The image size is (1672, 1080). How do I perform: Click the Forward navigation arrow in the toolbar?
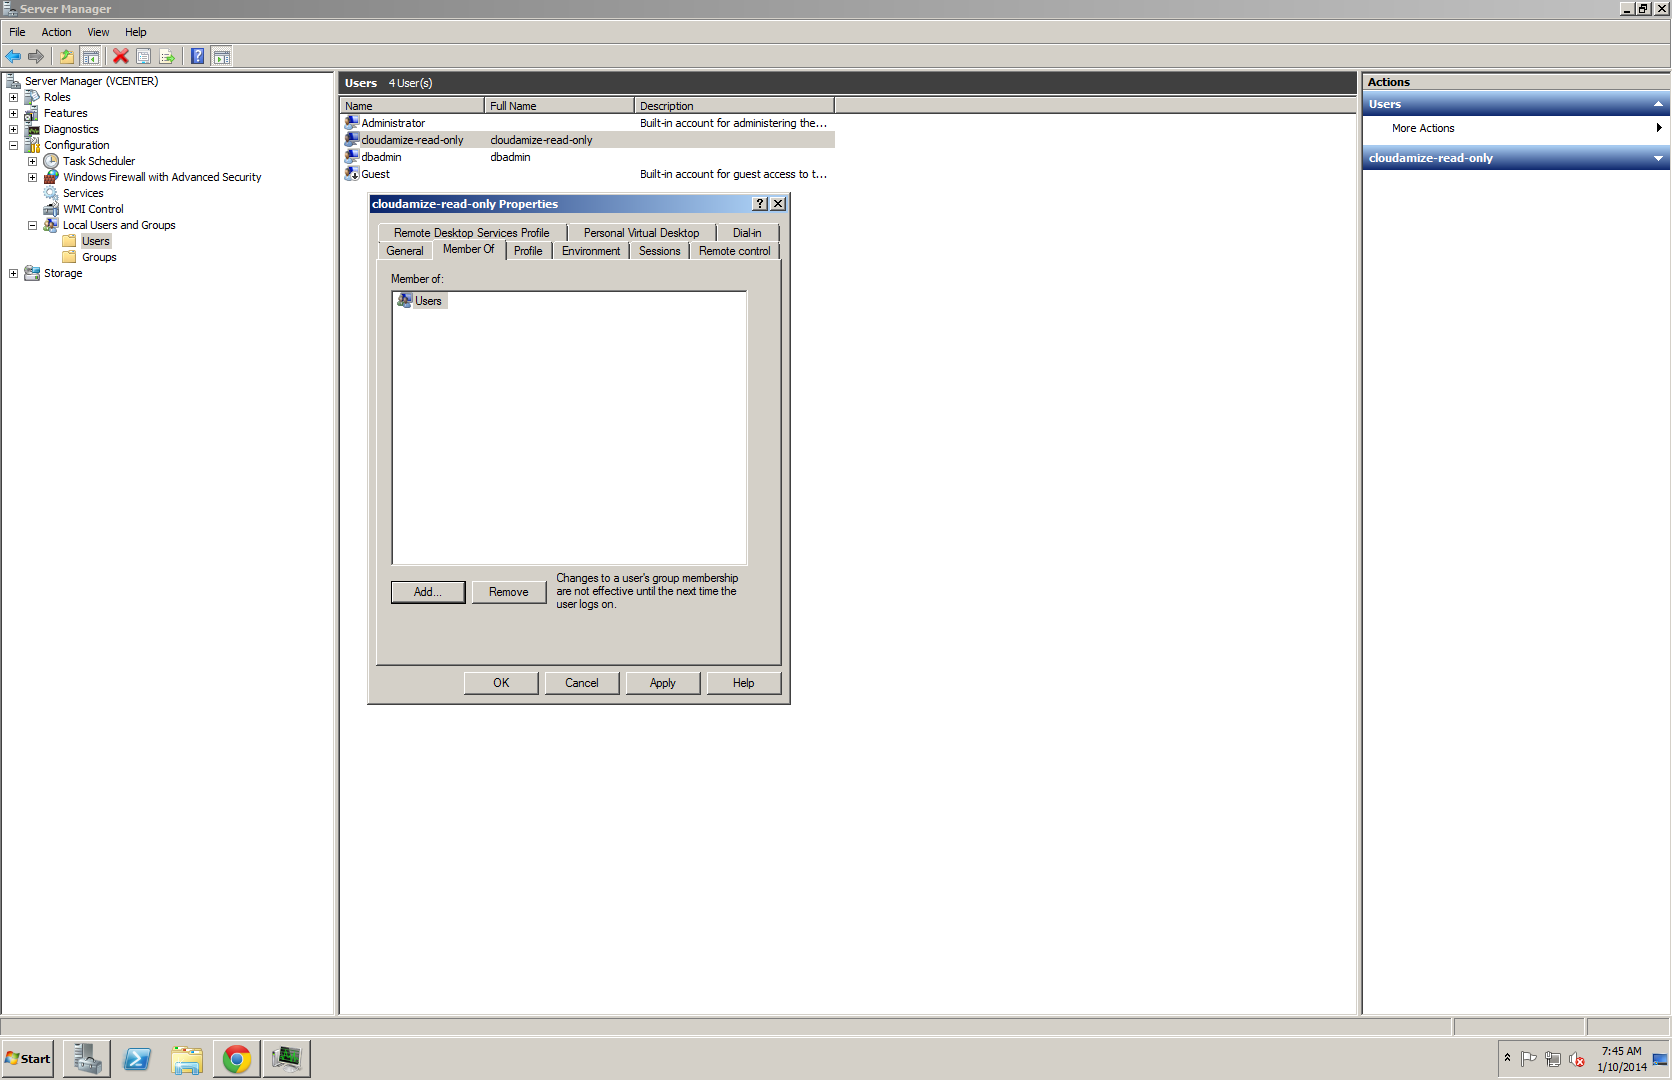pos(37,56)
